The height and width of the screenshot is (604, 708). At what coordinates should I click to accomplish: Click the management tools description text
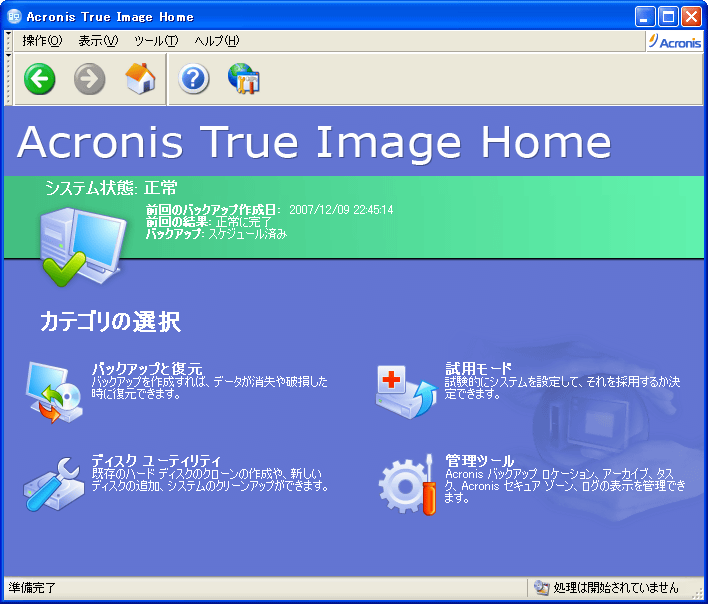[565, 486]
